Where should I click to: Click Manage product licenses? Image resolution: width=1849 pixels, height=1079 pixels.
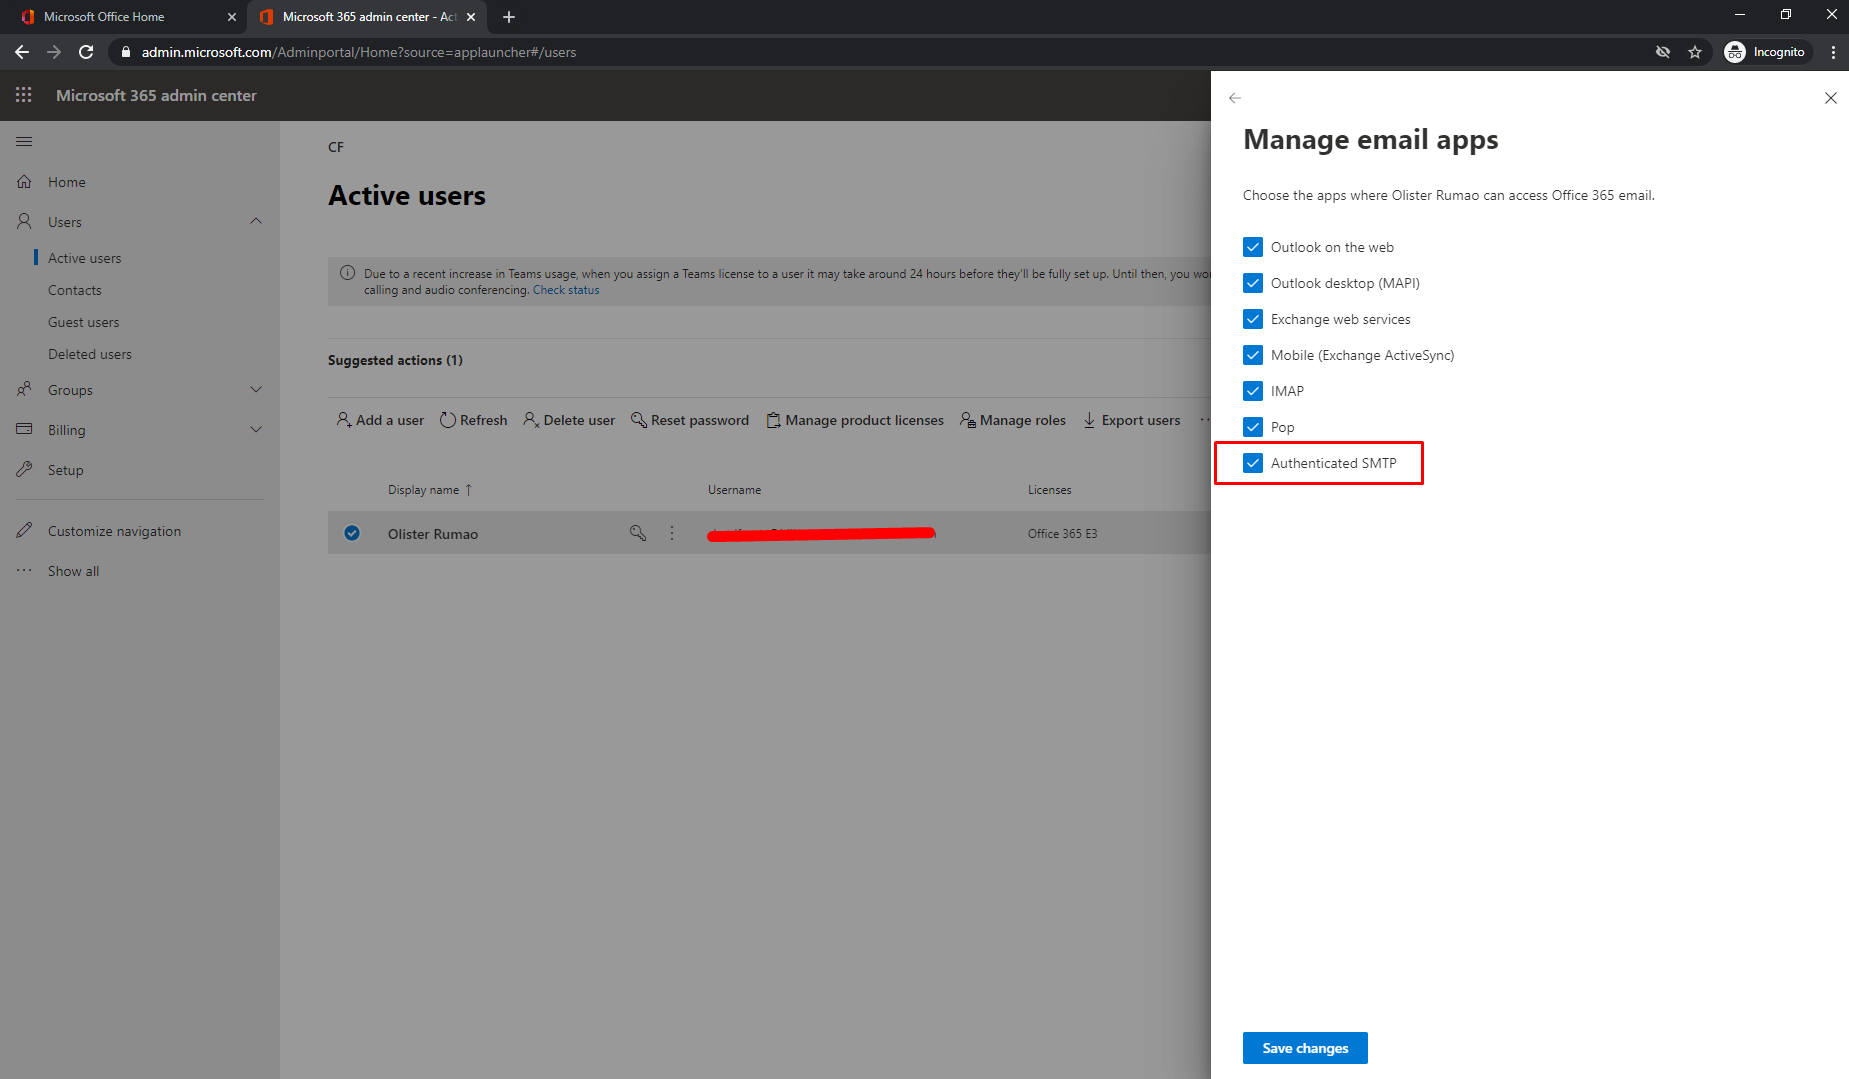(855, 420)
